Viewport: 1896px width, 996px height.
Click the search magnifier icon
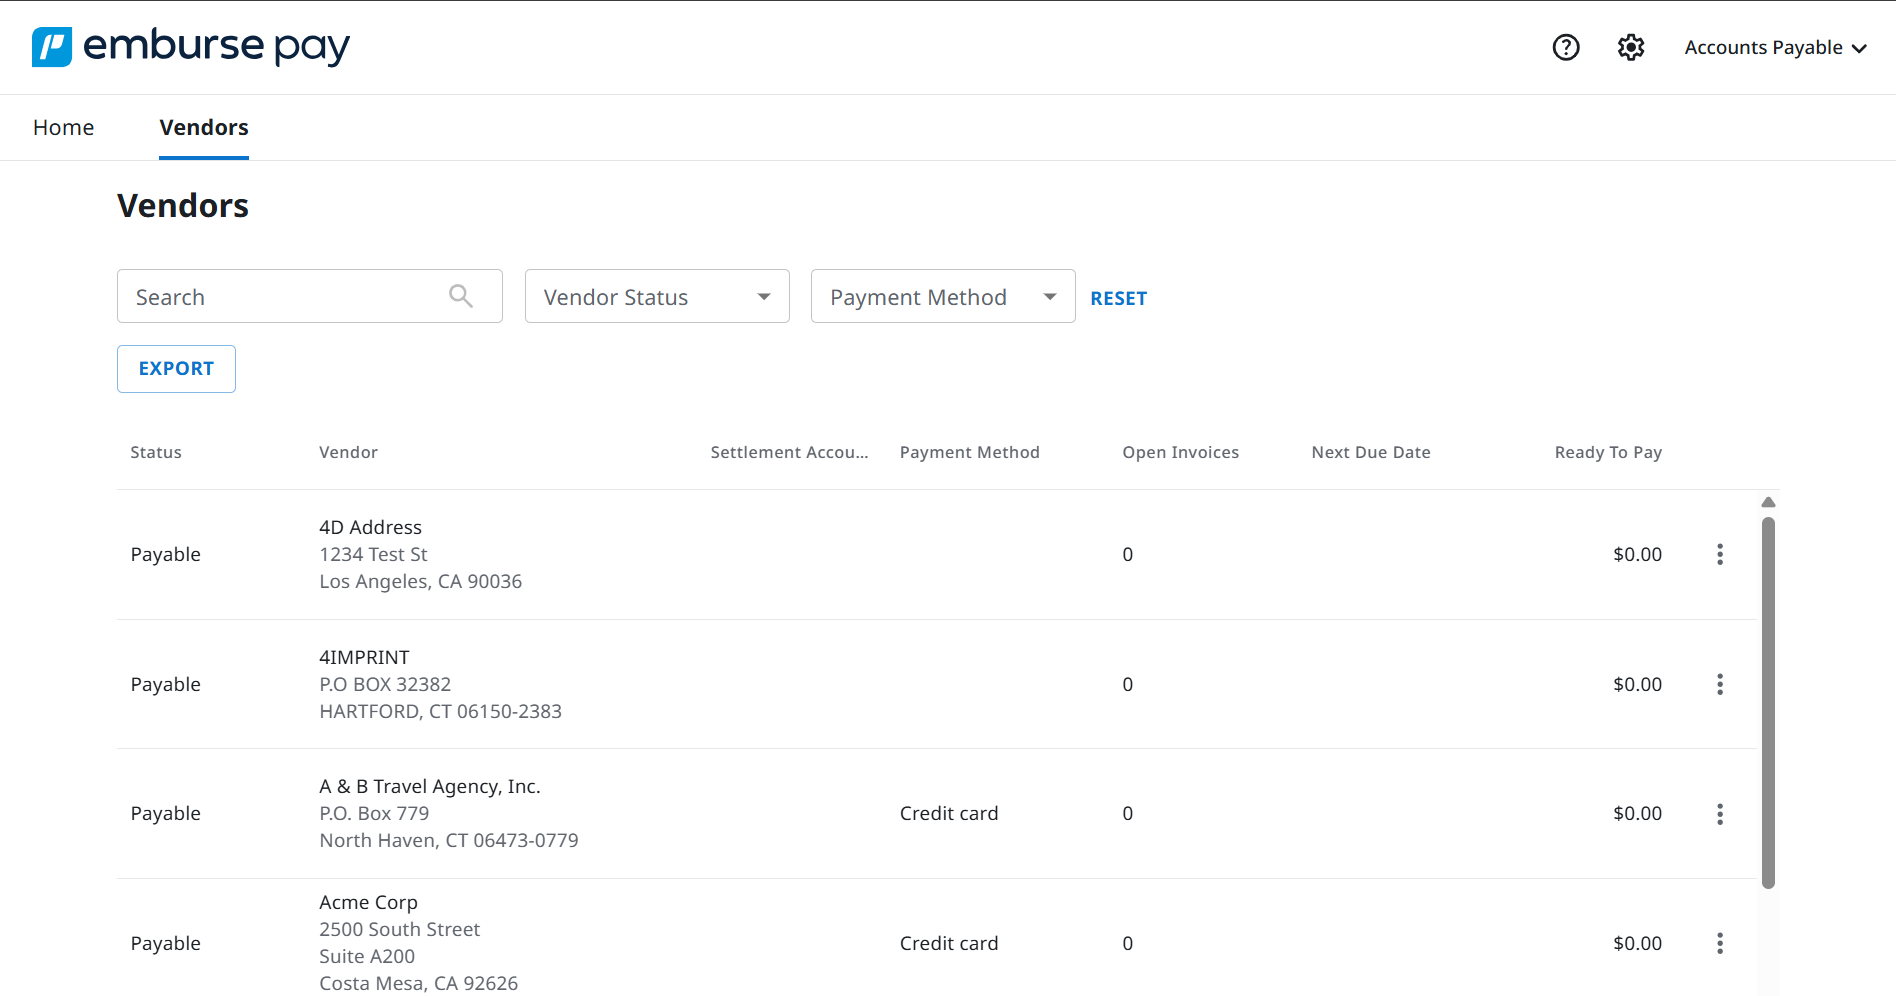coord(461,295)
